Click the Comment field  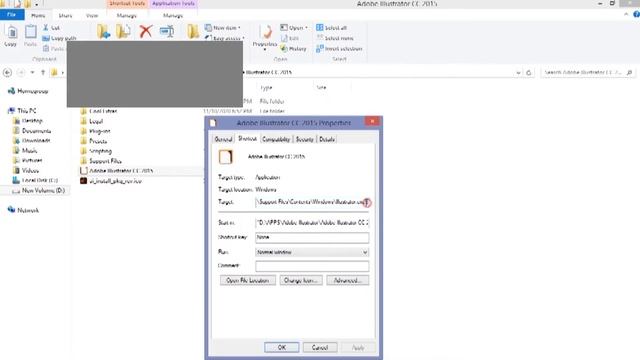coord(312,266)
